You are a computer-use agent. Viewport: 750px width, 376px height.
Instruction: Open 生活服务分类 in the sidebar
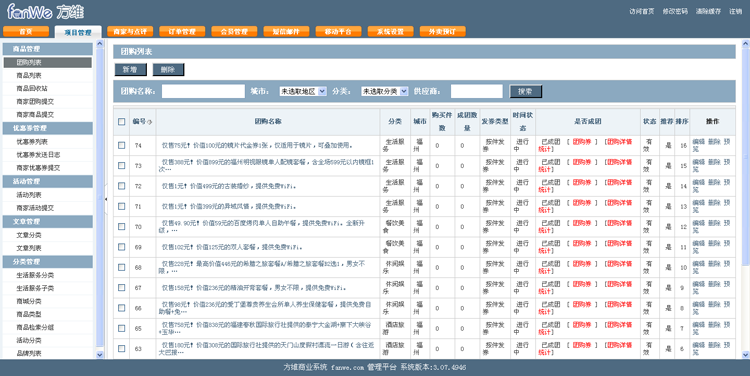click(35, 276)
